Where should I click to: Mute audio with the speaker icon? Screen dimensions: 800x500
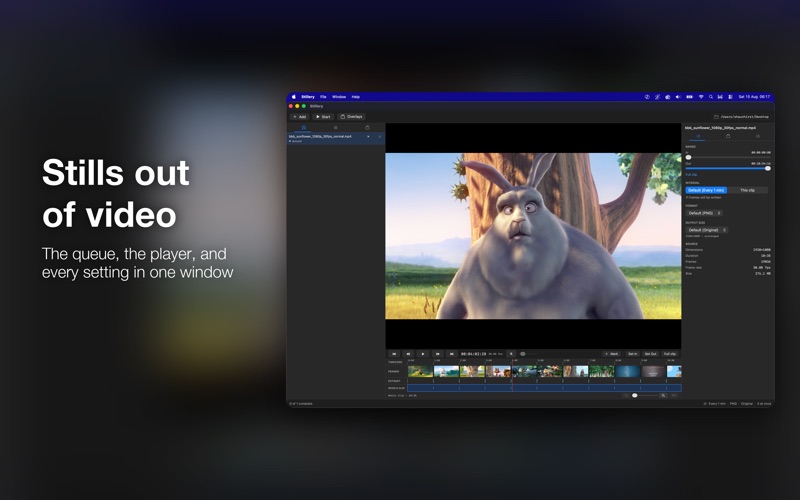[x=511, y=354]
